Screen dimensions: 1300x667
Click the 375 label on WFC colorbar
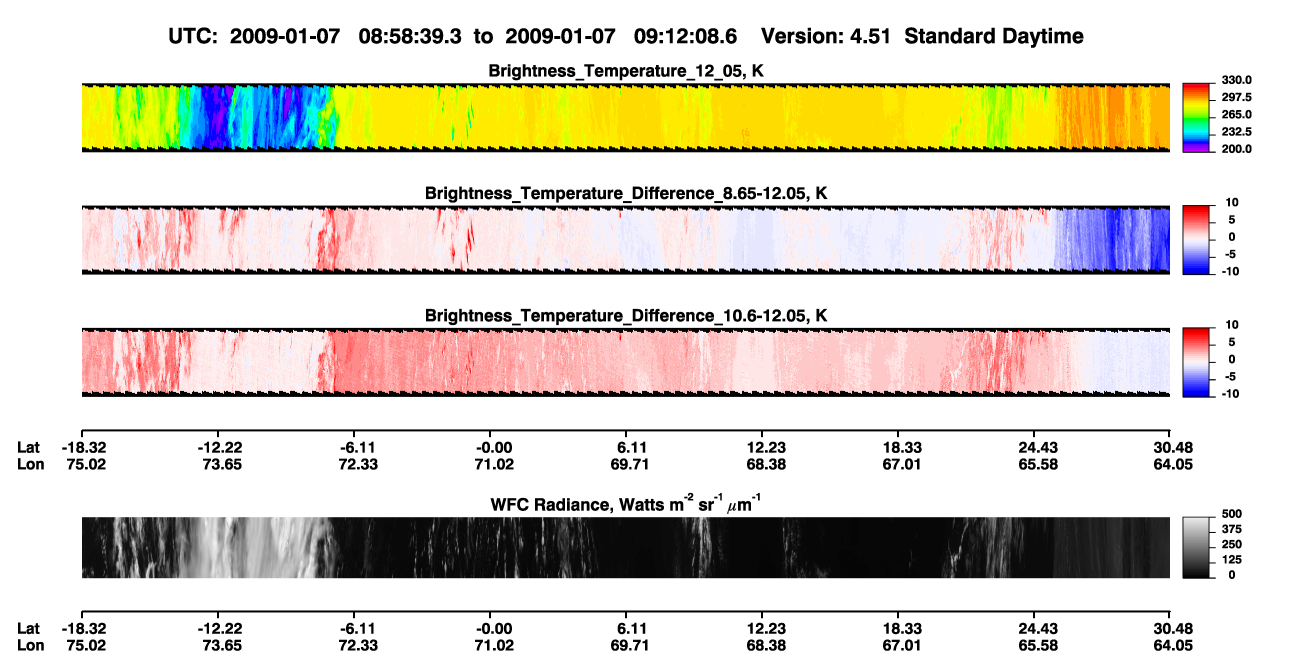click(1230, 529)
